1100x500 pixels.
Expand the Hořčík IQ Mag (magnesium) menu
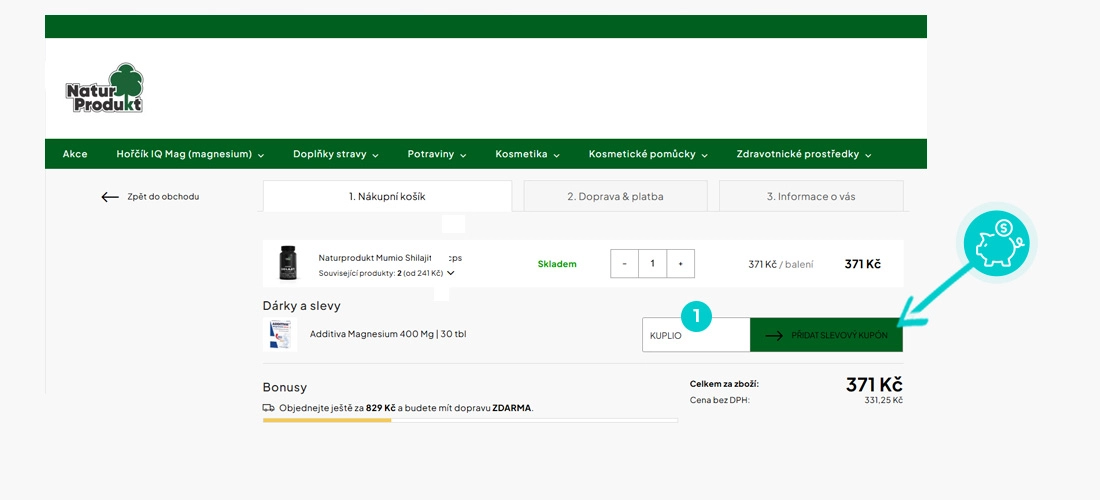click(190, 154)
